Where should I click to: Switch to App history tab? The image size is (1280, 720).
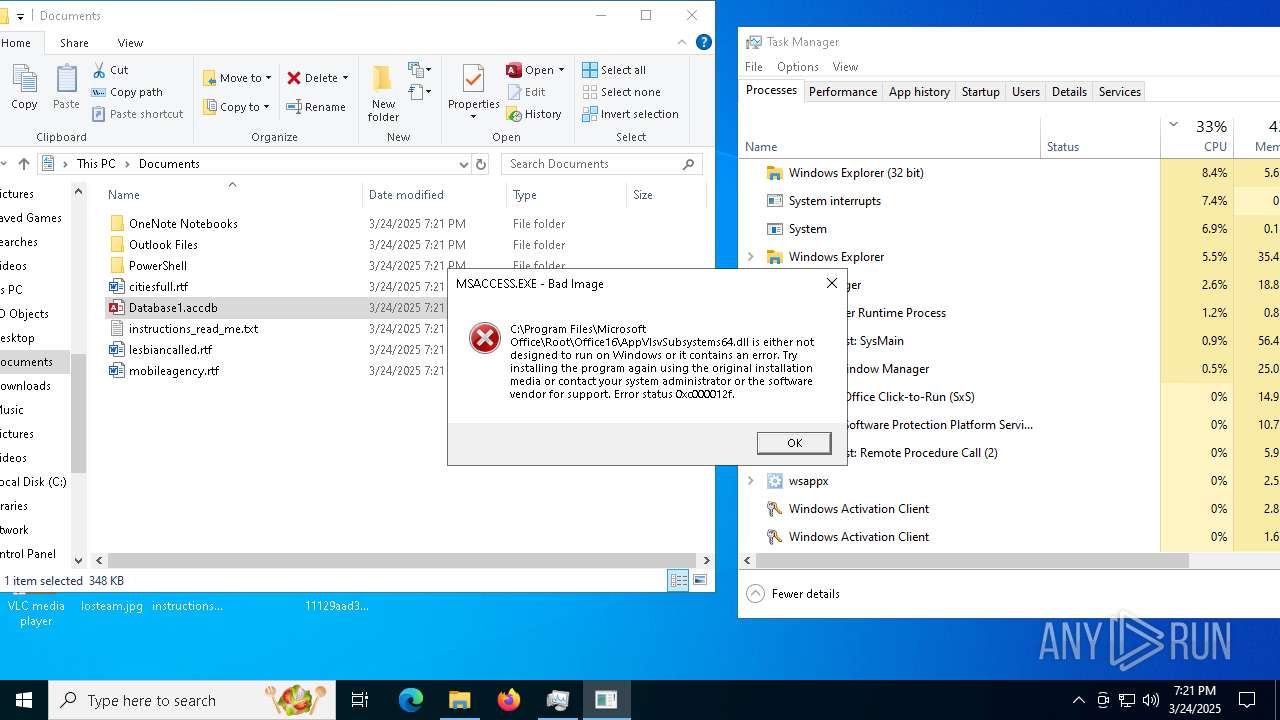(919, 92)
